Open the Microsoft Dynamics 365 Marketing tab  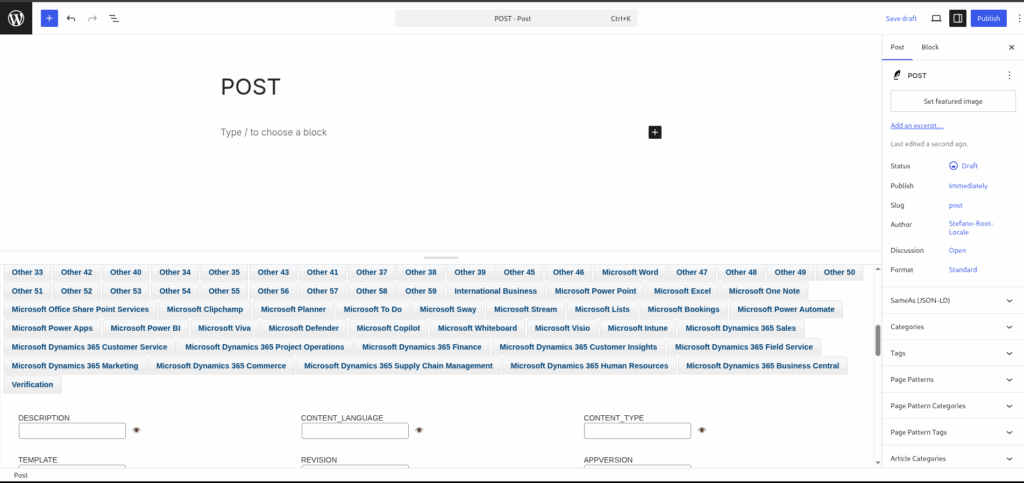coord(75,366)
